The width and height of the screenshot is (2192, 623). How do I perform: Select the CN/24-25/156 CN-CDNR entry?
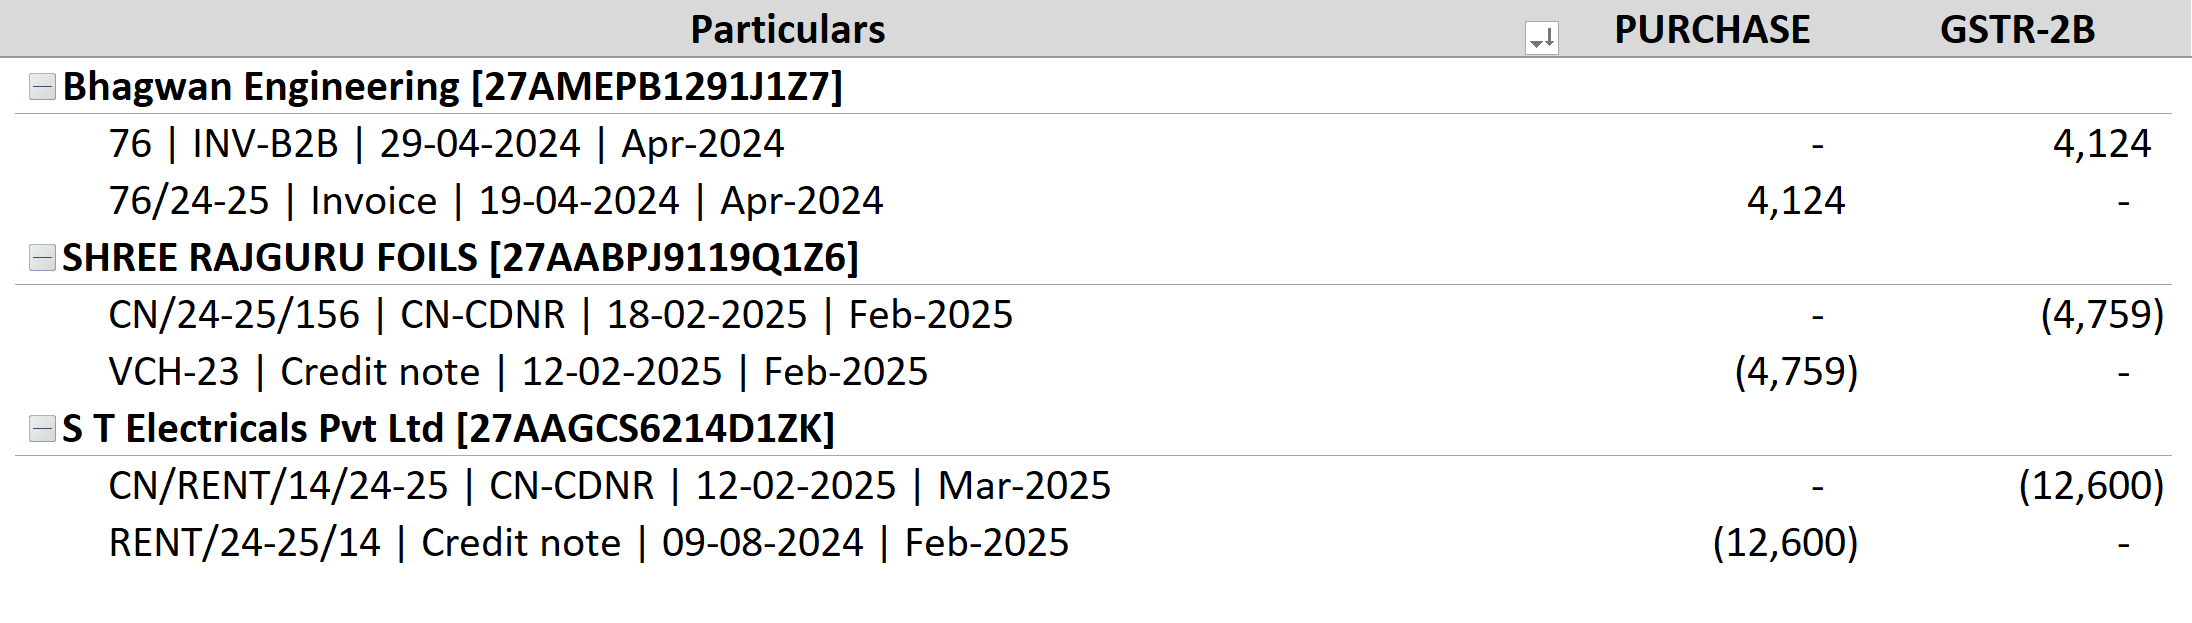click(x=560, y=315)
